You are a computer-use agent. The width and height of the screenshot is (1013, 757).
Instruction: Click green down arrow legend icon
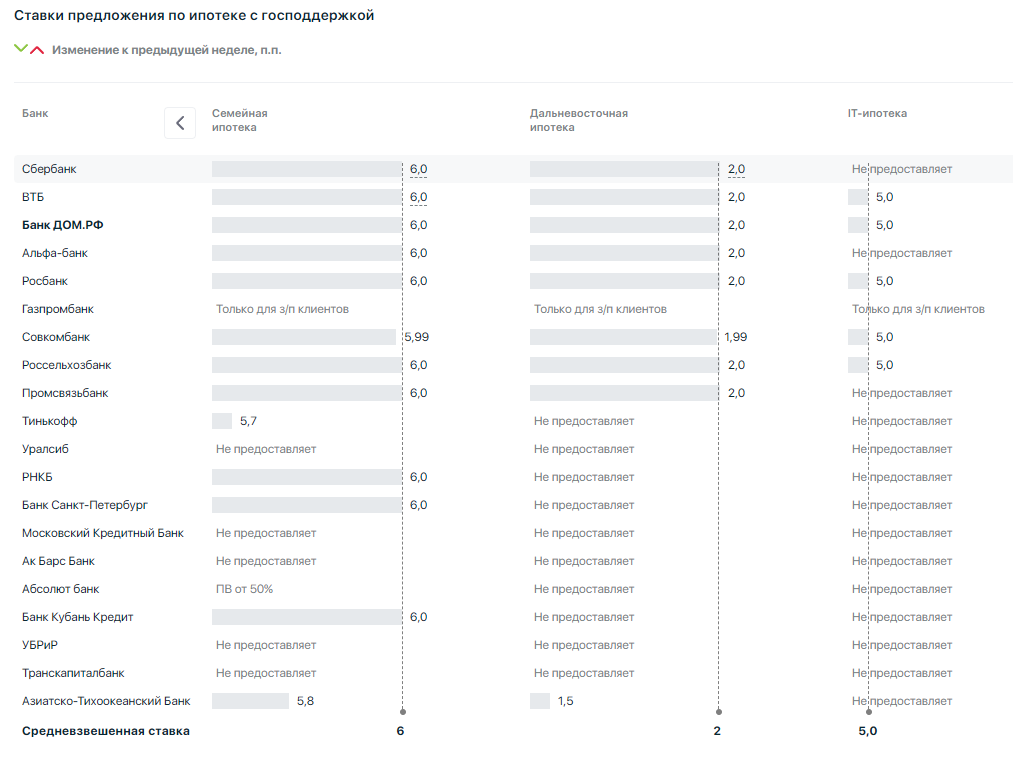[x=21, y=48]
